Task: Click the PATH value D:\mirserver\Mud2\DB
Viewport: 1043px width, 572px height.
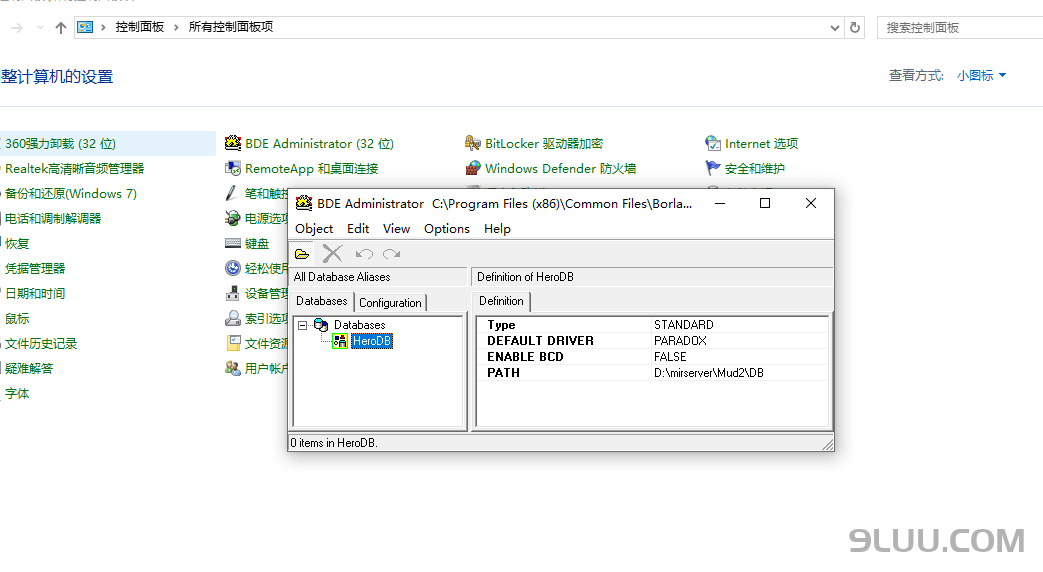Action: coord(739,372)
